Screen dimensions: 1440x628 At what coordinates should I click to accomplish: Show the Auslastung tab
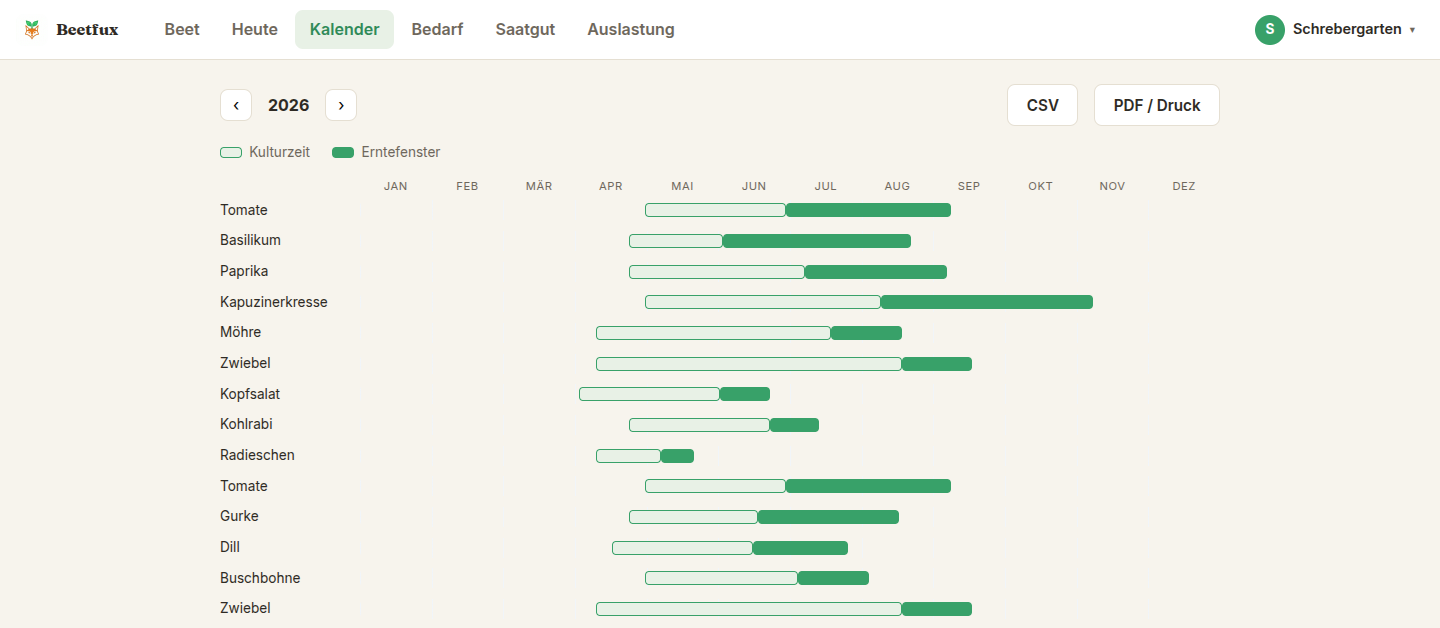click(x=631, y=30)
